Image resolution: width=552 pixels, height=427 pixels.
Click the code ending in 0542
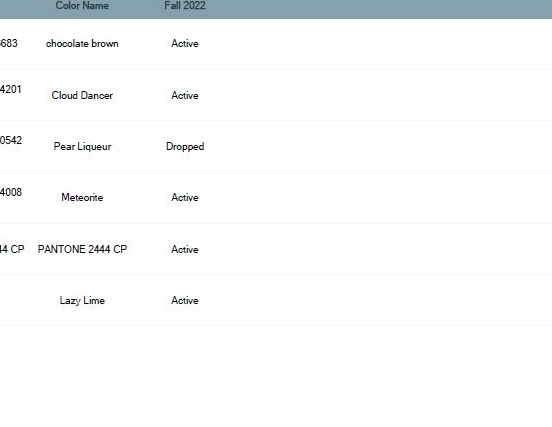point(11,140)
